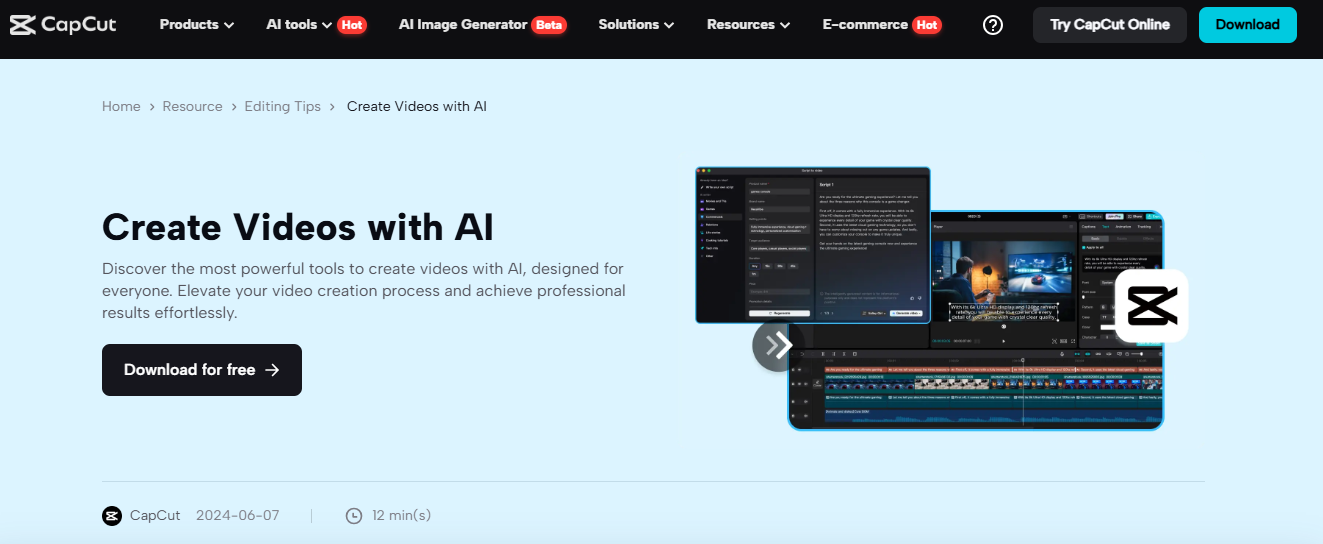The height and width of the screenshot is (544, 1323).
Task: Click the Try CapCut Online button
Action: (1110, 25)
